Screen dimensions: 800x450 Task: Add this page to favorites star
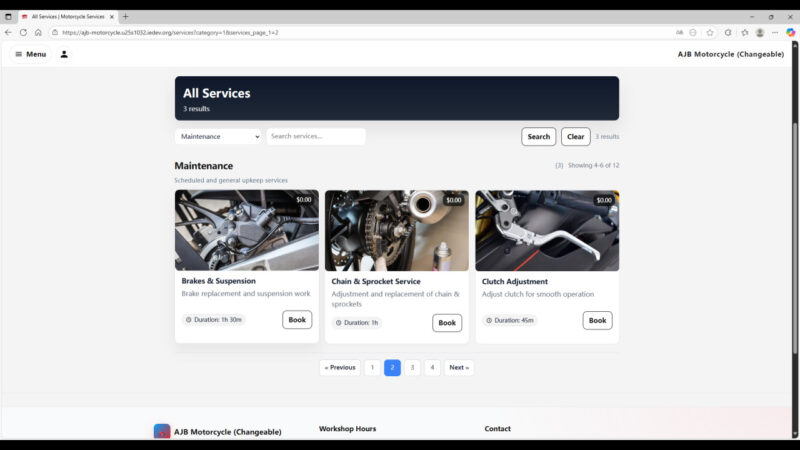click(710, 32)
